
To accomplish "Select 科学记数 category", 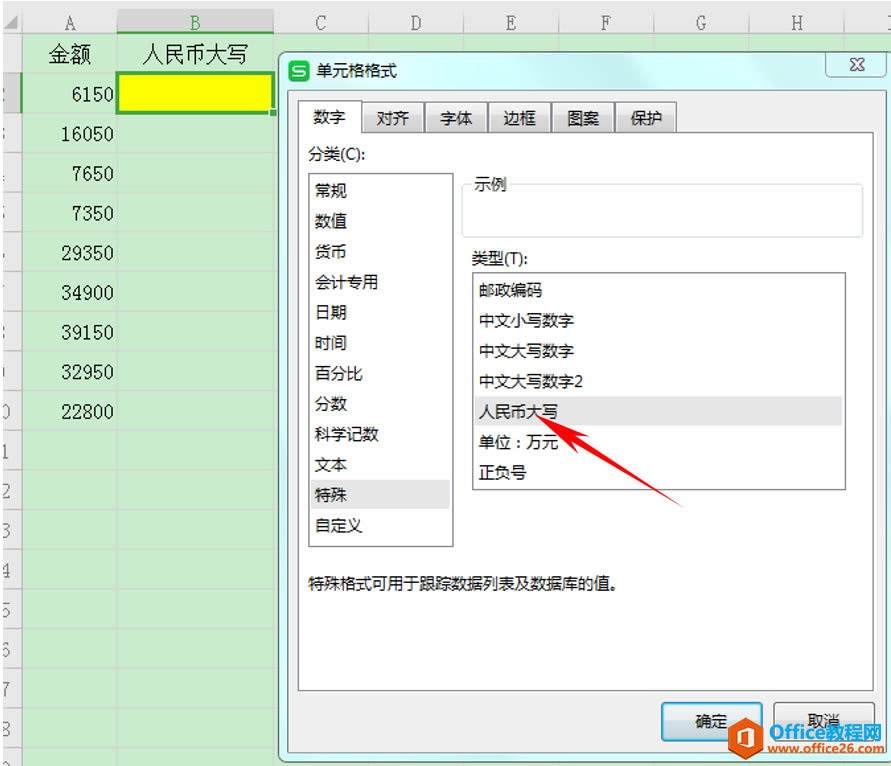I will 380,434.
